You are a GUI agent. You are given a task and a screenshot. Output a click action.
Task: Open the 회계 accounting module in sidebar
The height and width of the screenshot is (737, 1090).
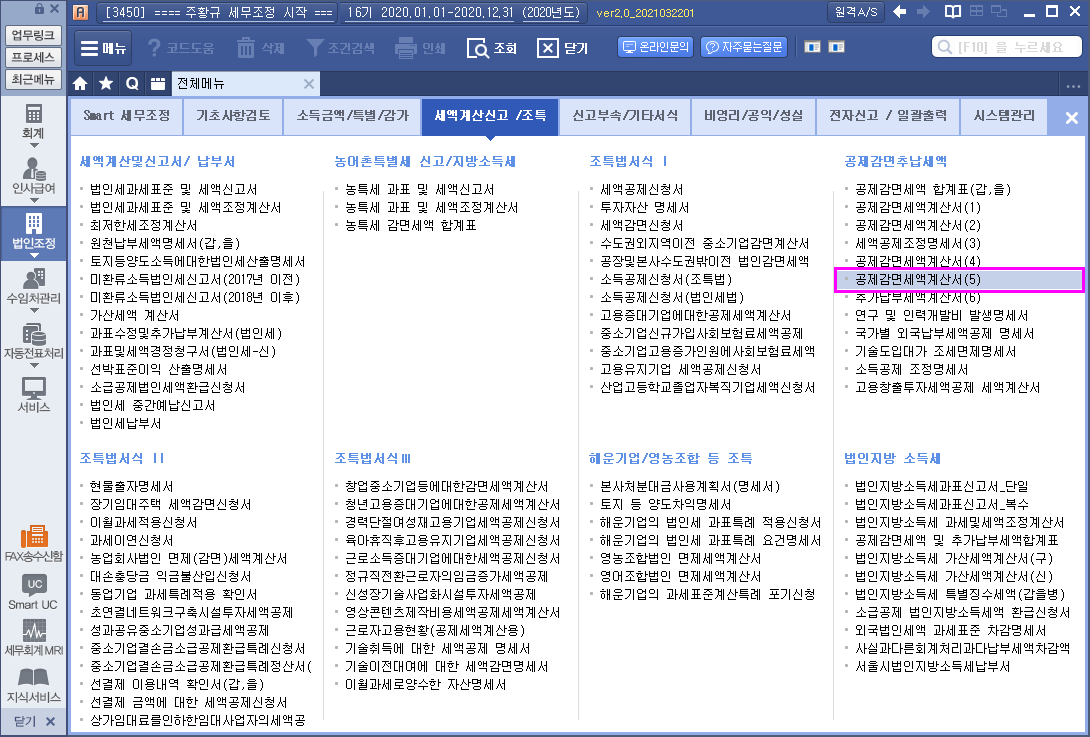pos(33,120)
